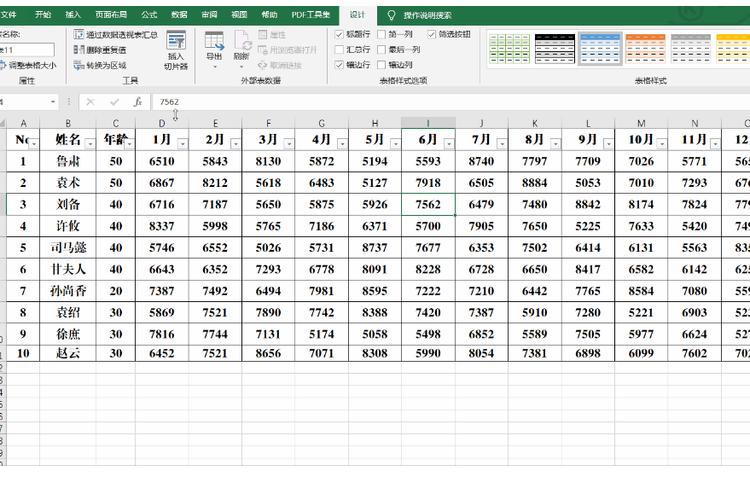The height and width of the screenshot is (500, 750).
Task: Select cell containing 8884
Action: point(535,183)
